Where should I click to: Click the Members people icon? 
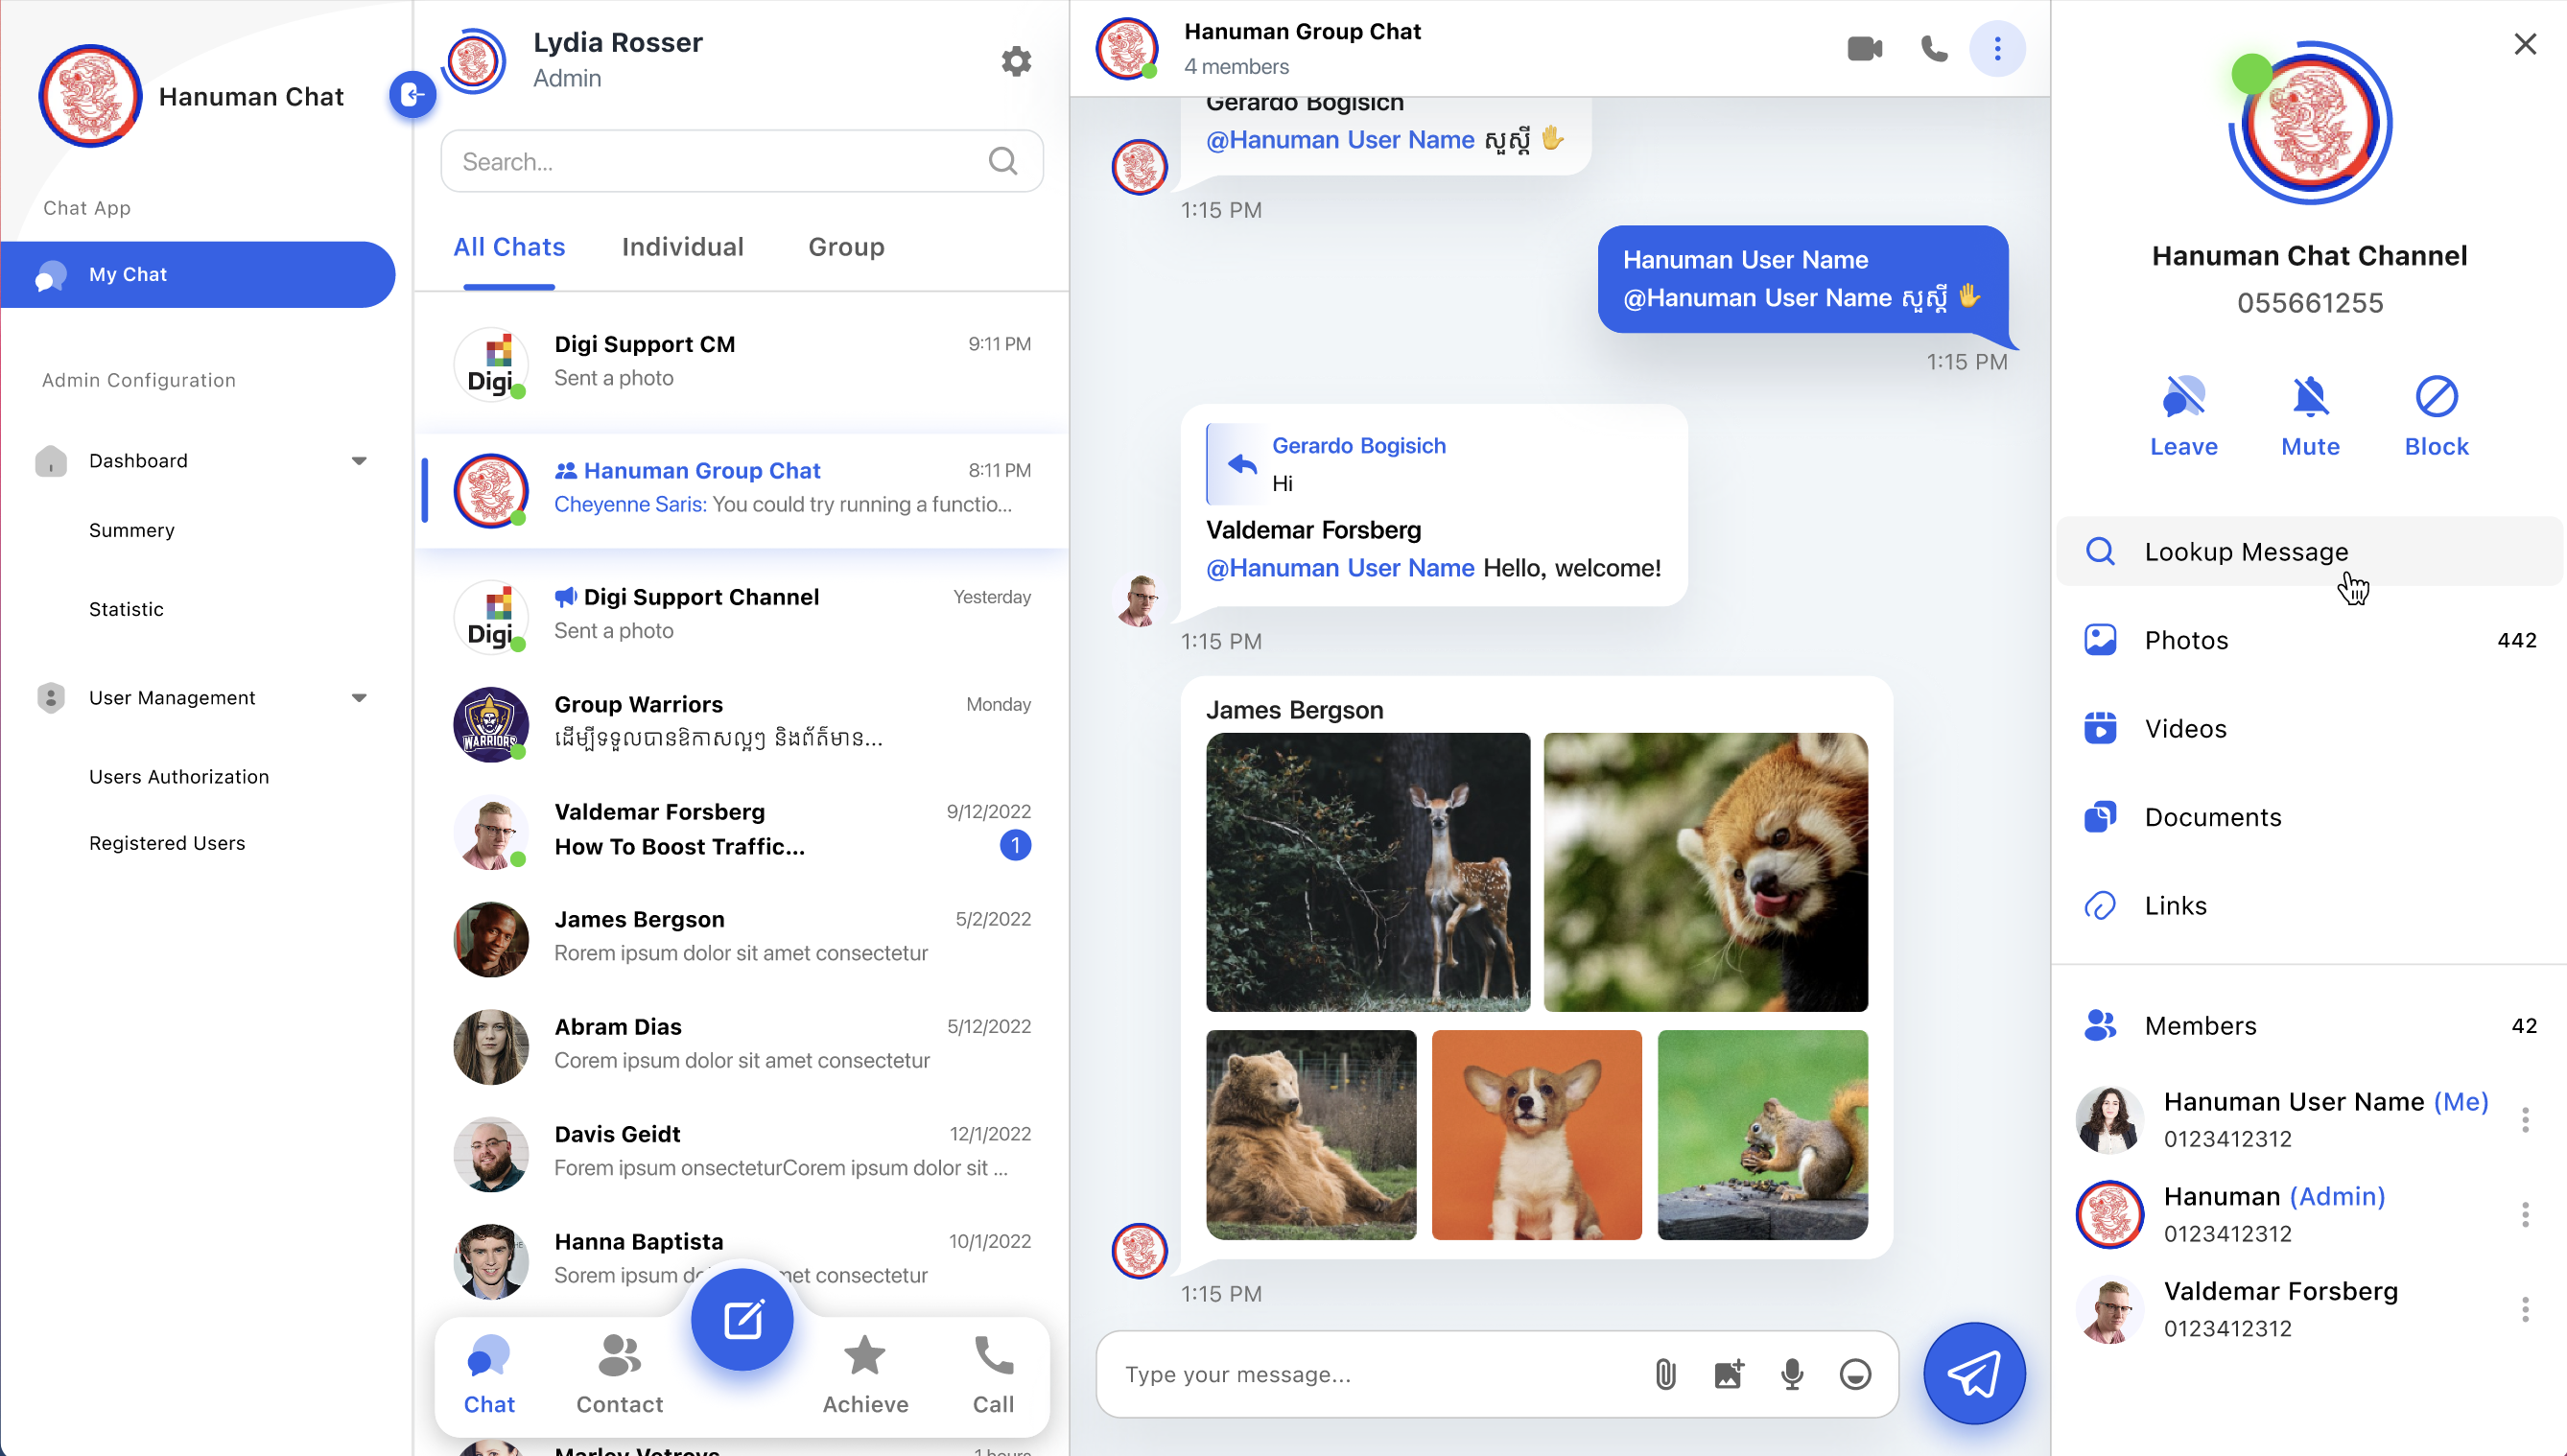tap(2100, 1025)
